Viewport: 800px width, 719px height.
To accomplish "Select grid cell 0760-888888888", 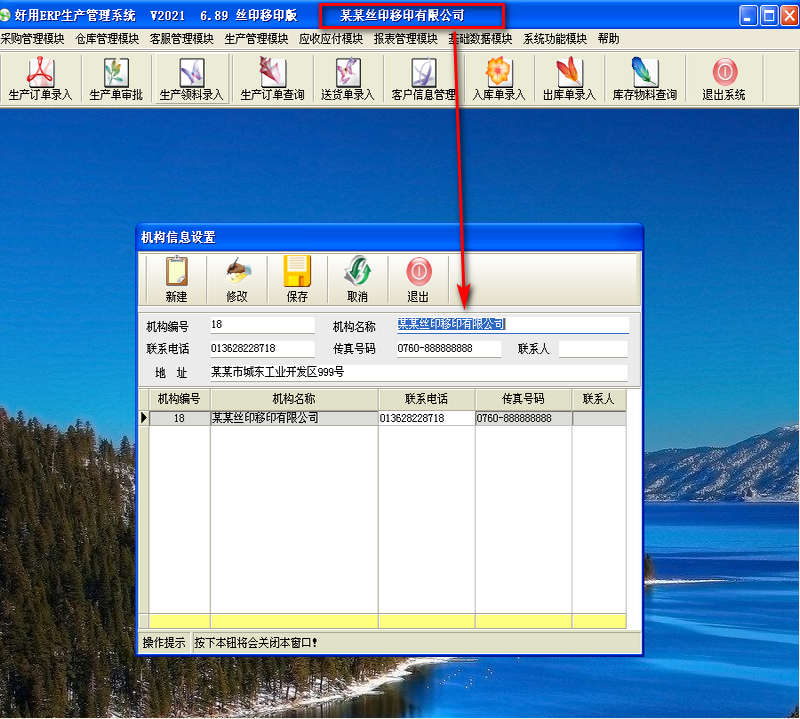I will point(523,418).
